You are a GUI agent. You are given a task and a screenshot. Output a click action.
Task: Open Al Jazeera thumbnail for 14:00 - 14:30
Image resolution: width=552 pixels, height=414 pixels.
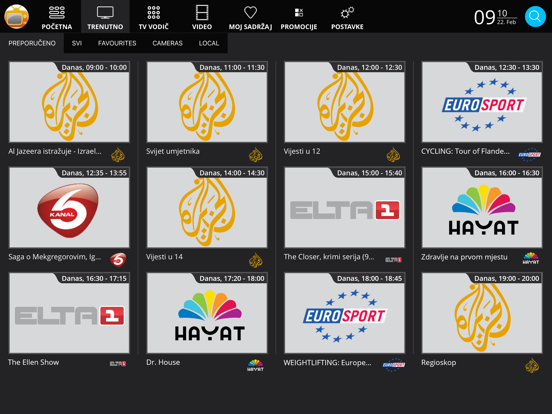point(207,208)
